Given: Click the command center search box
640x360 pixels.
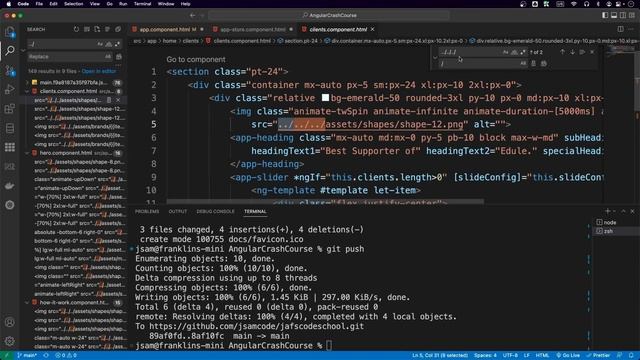Looking at the screenshot, I should tap(329, 15).
